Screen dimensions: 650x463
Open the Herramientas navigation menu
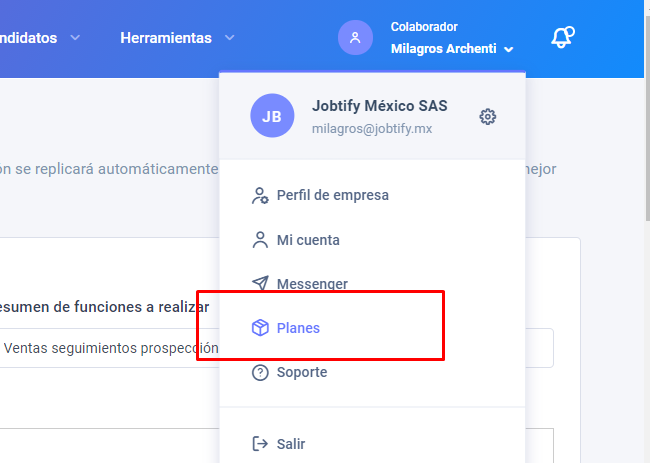pyautogui.click(x=166, y=38)
